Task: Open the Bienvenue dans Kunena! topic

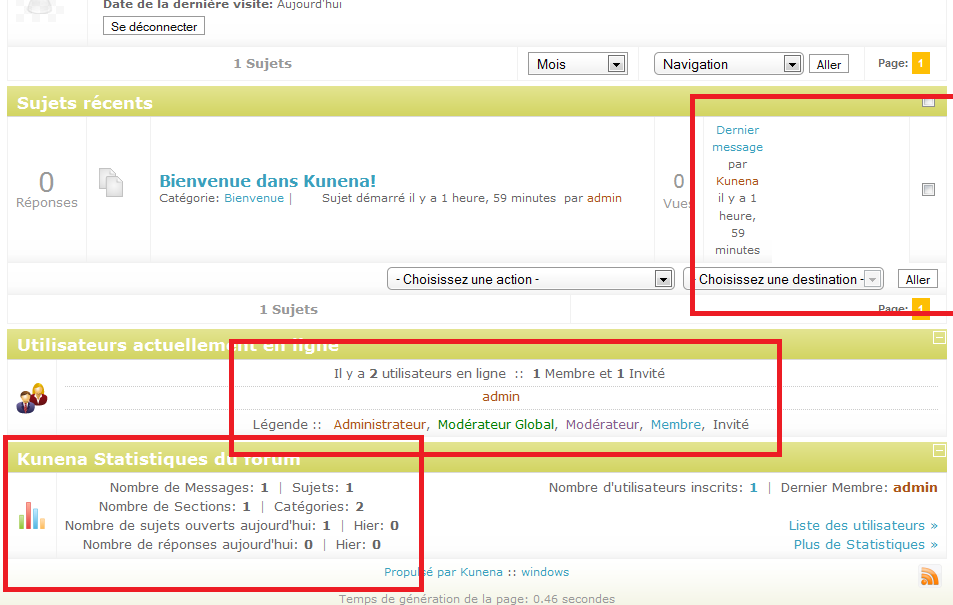Action: [x=267, y=181]
